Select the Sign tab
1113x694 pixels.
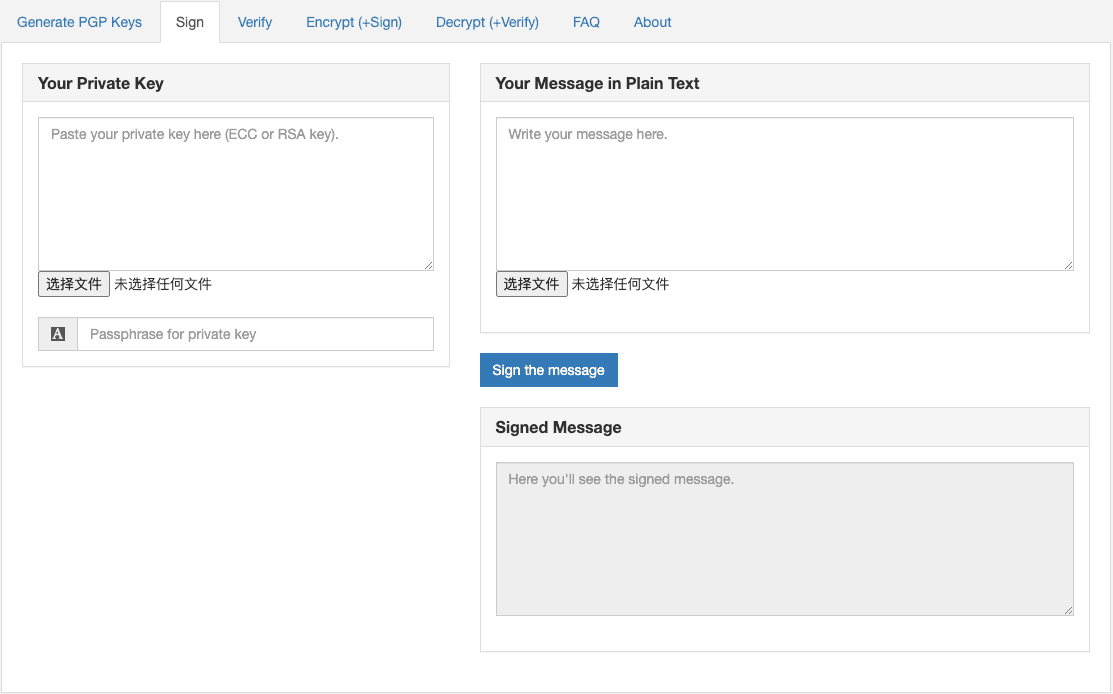tap(189, 22)
